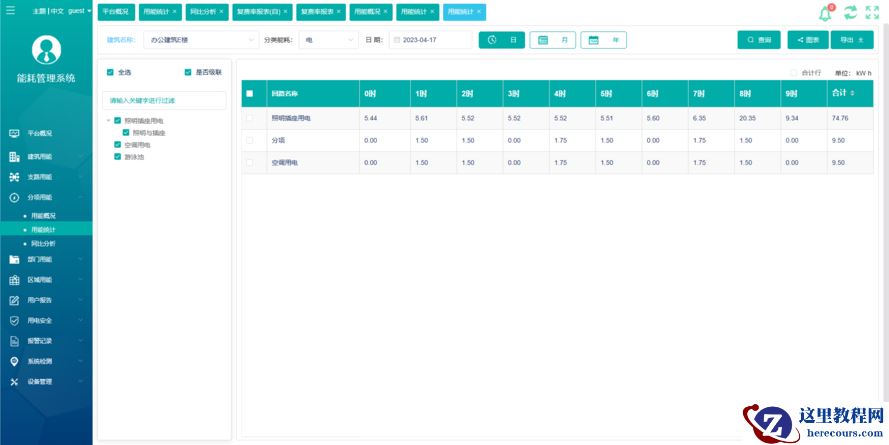
Task: Select the 月 month period button
Action: (x=553, y=40)
